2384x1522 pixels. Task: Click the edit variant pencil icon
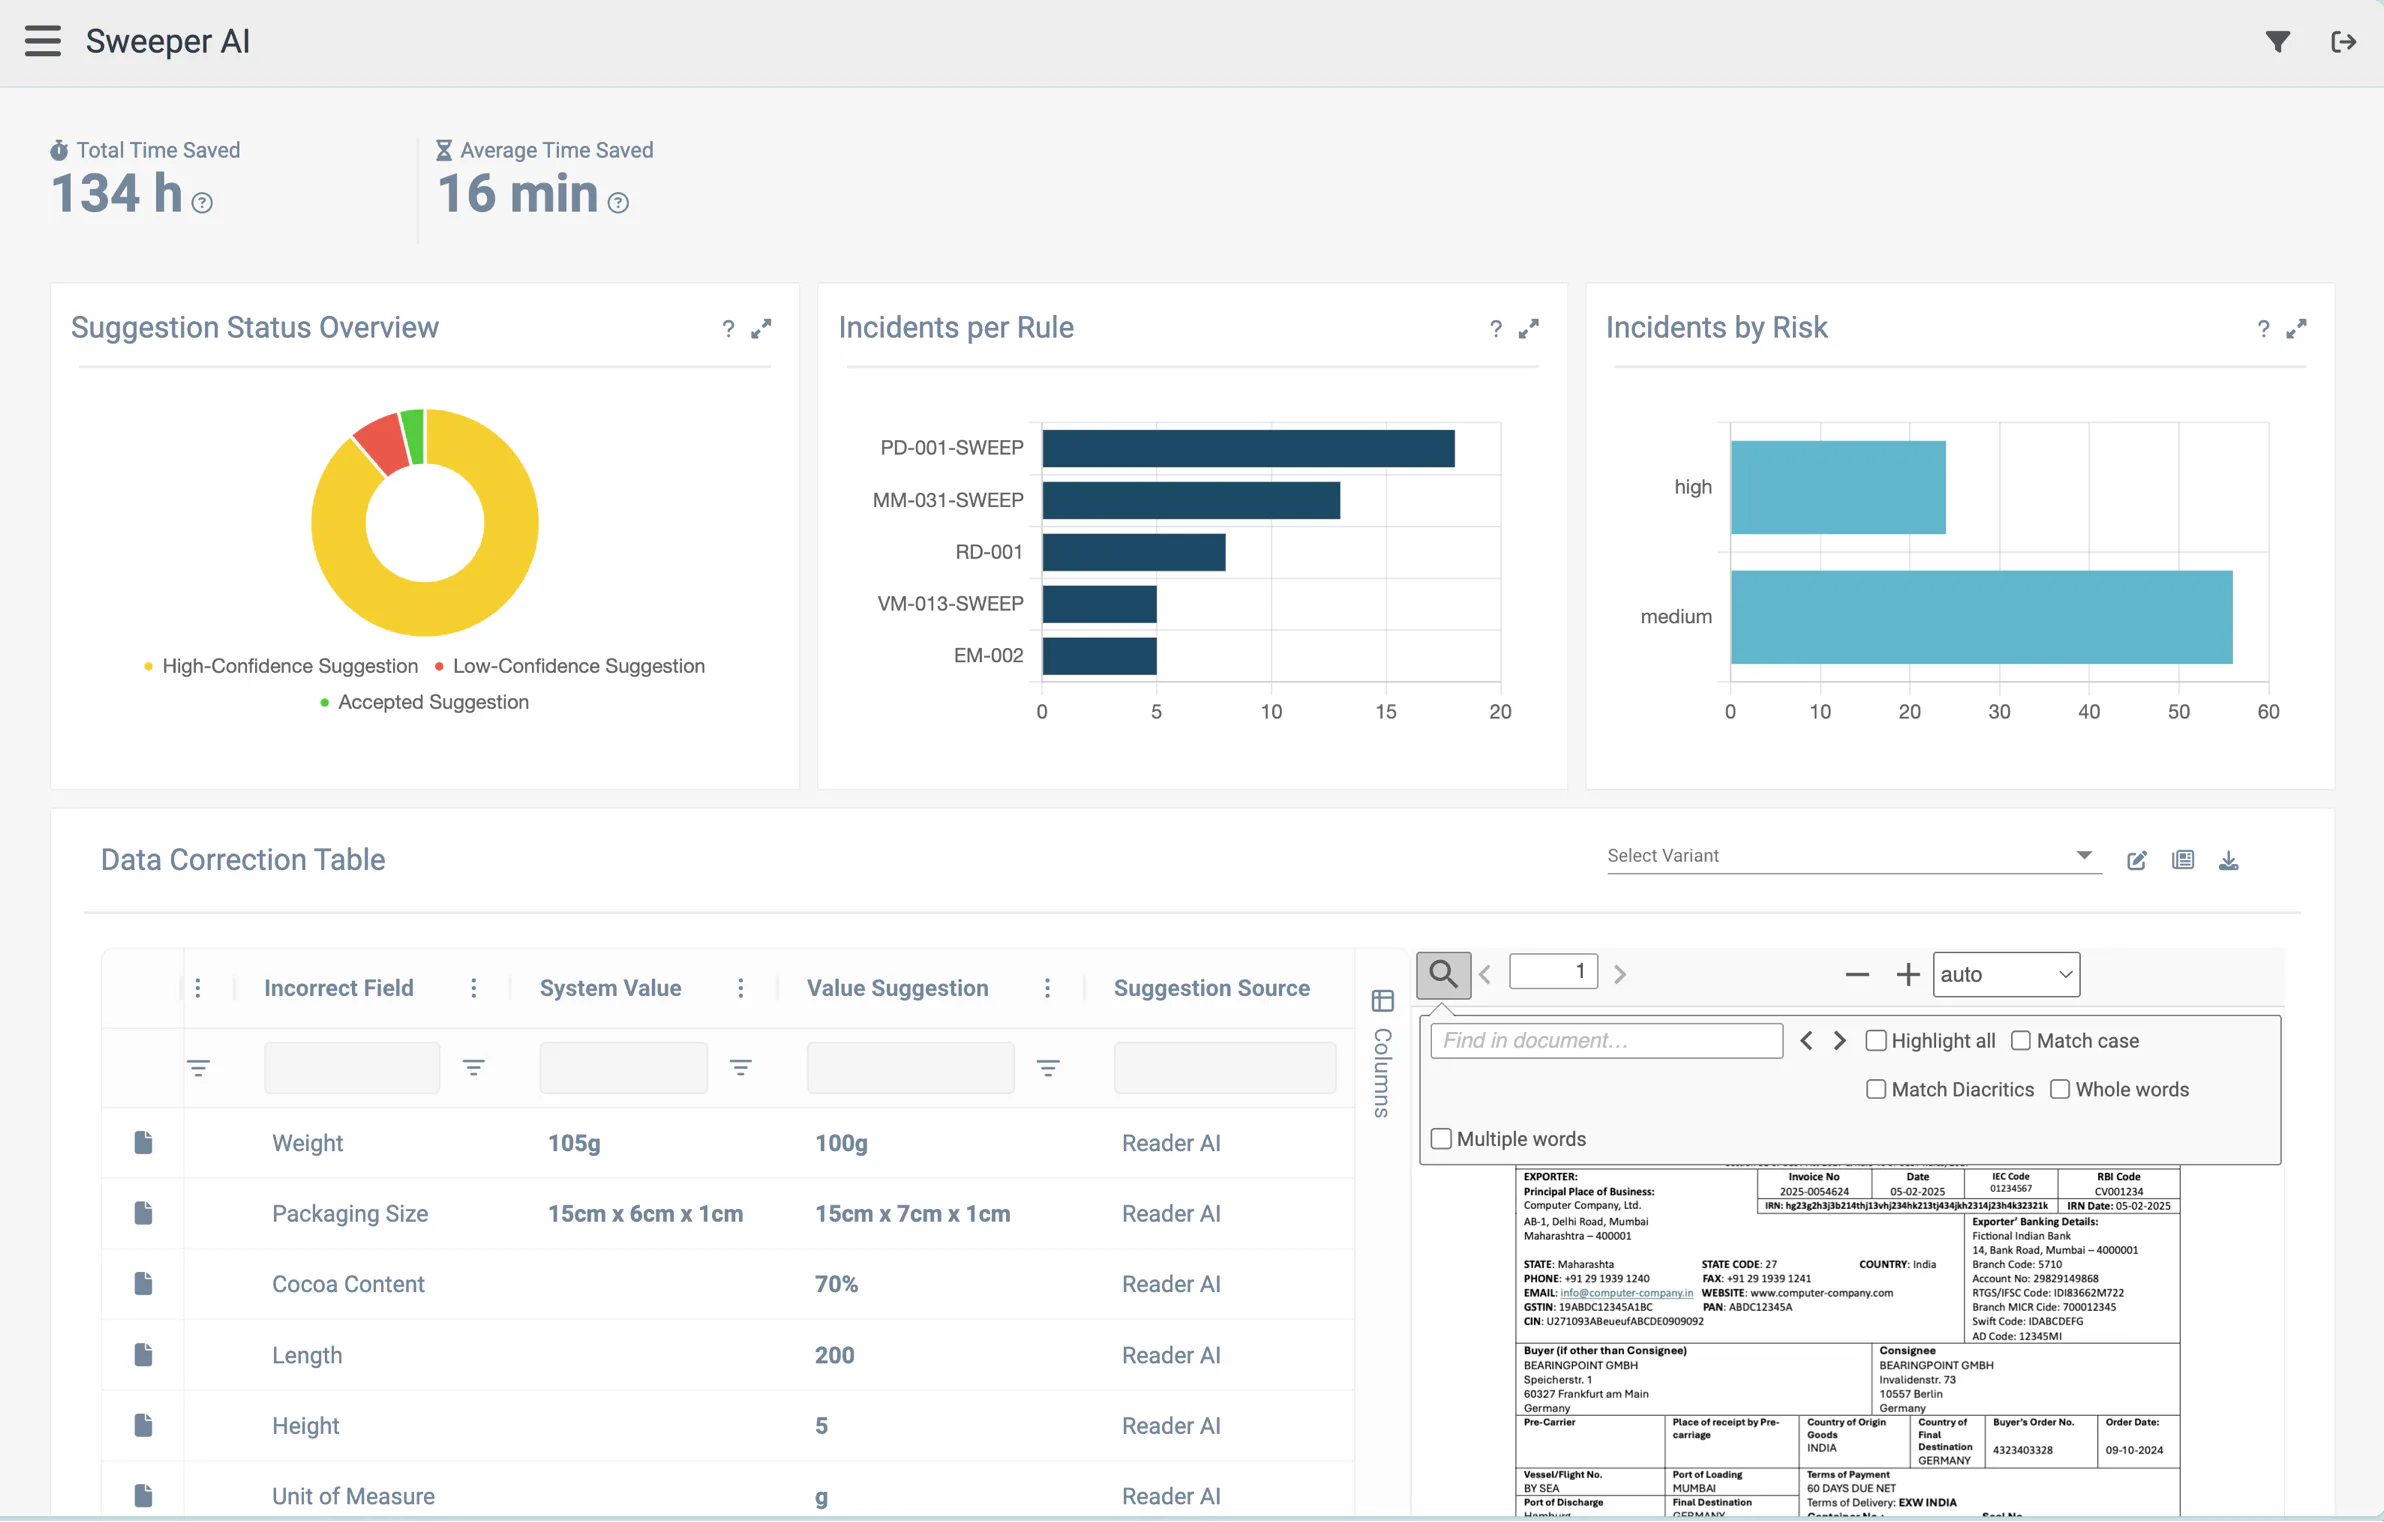click(2136, 860)
